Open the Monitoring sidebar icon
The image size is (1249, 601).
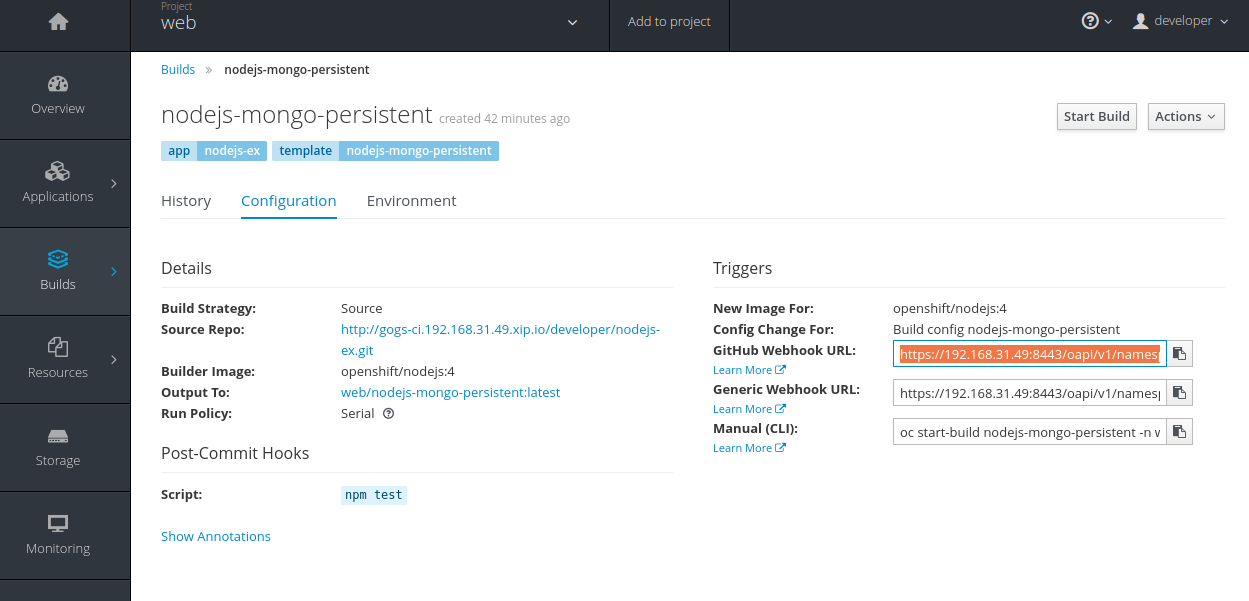[x=58, y=524]
